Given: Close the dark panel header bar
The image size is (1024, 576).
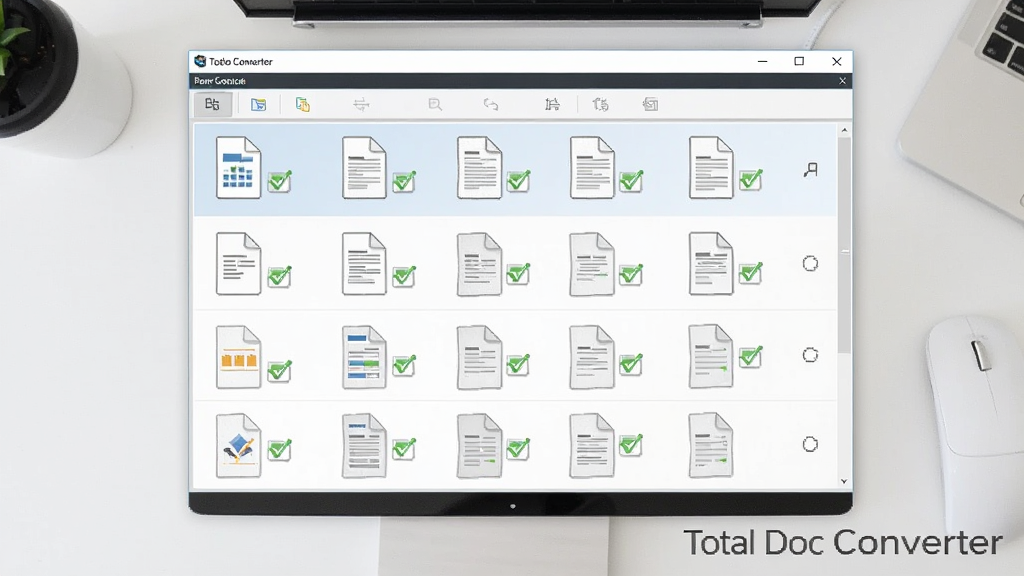Looking at the screenshot, I should 842,81.
